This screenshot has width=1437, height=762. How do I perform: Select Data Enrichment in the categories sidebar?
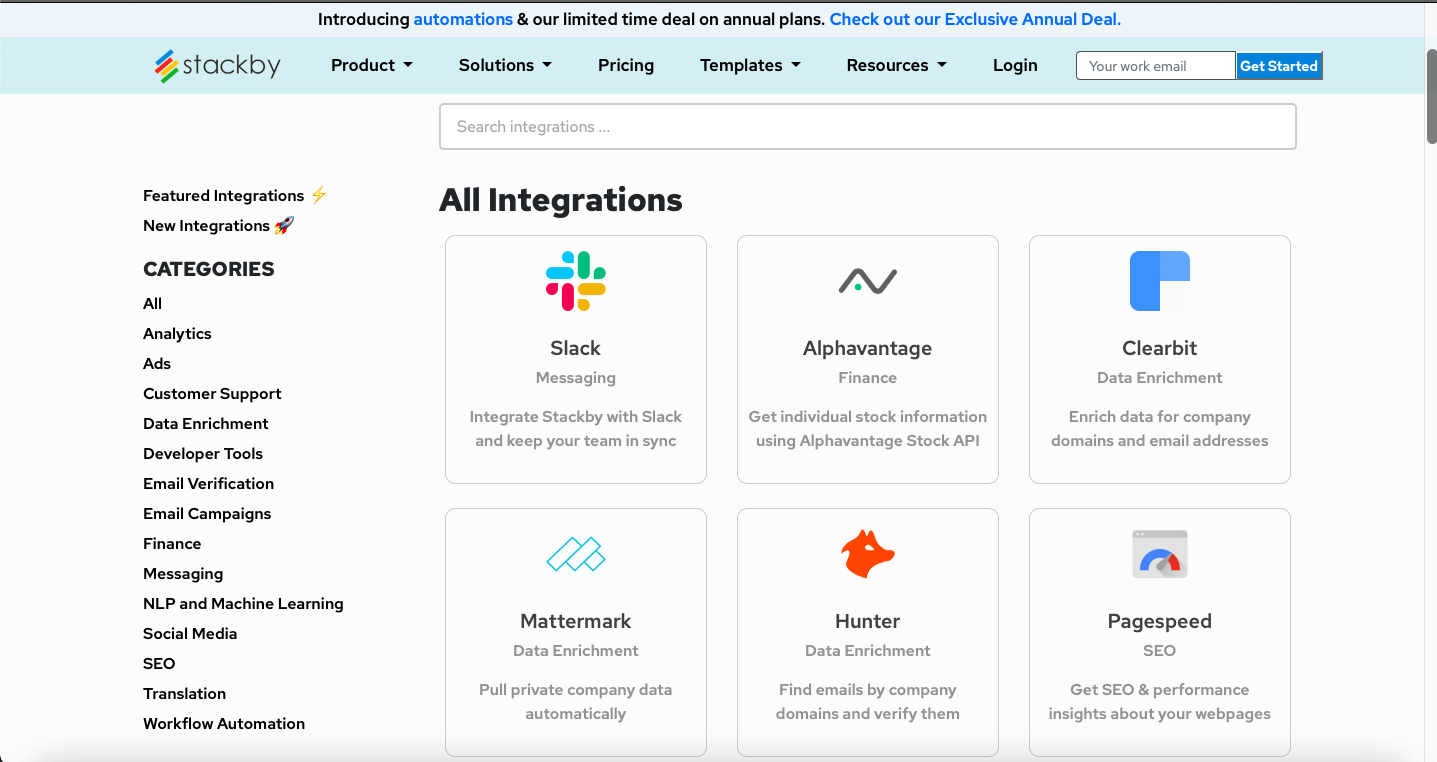coord(206,424)
